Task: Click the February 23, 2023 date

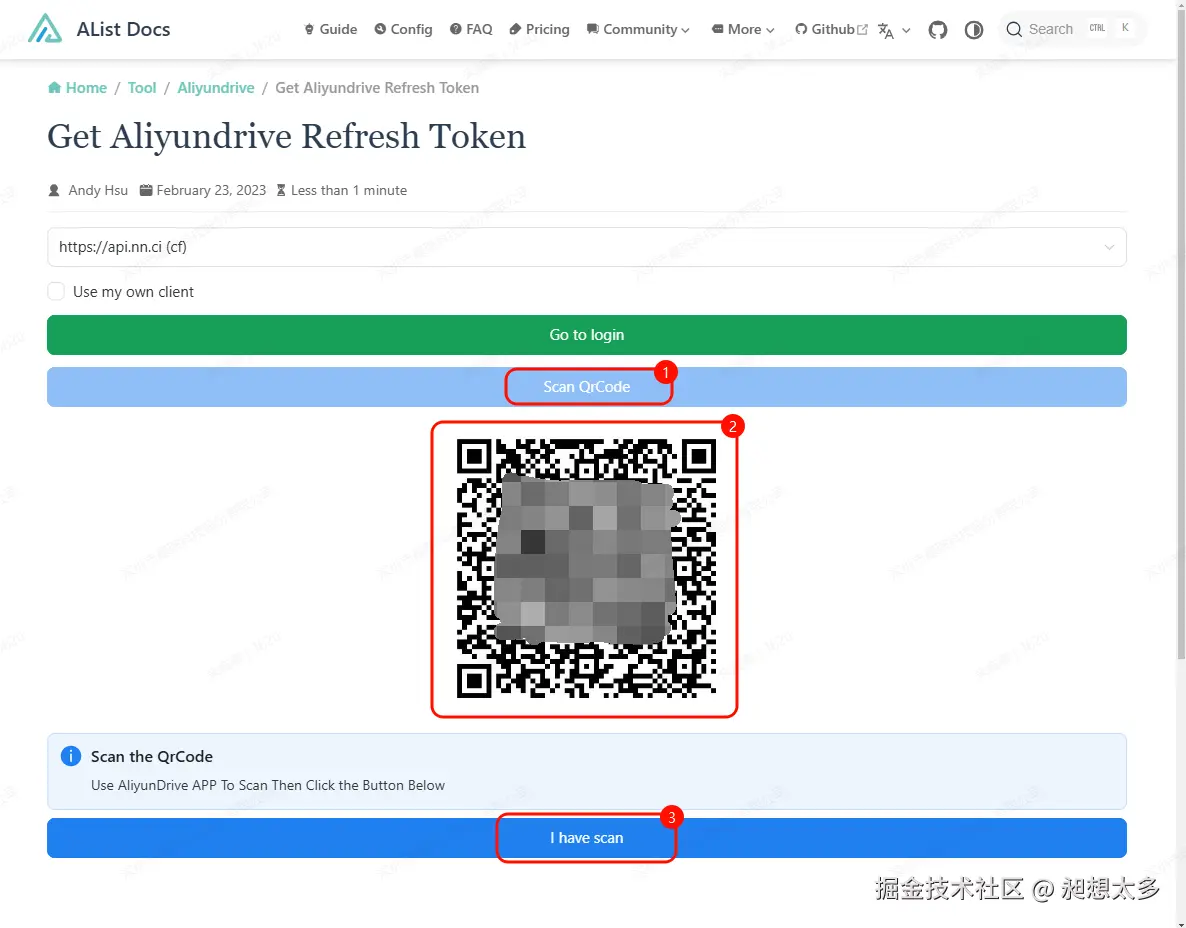Action: 211,191
